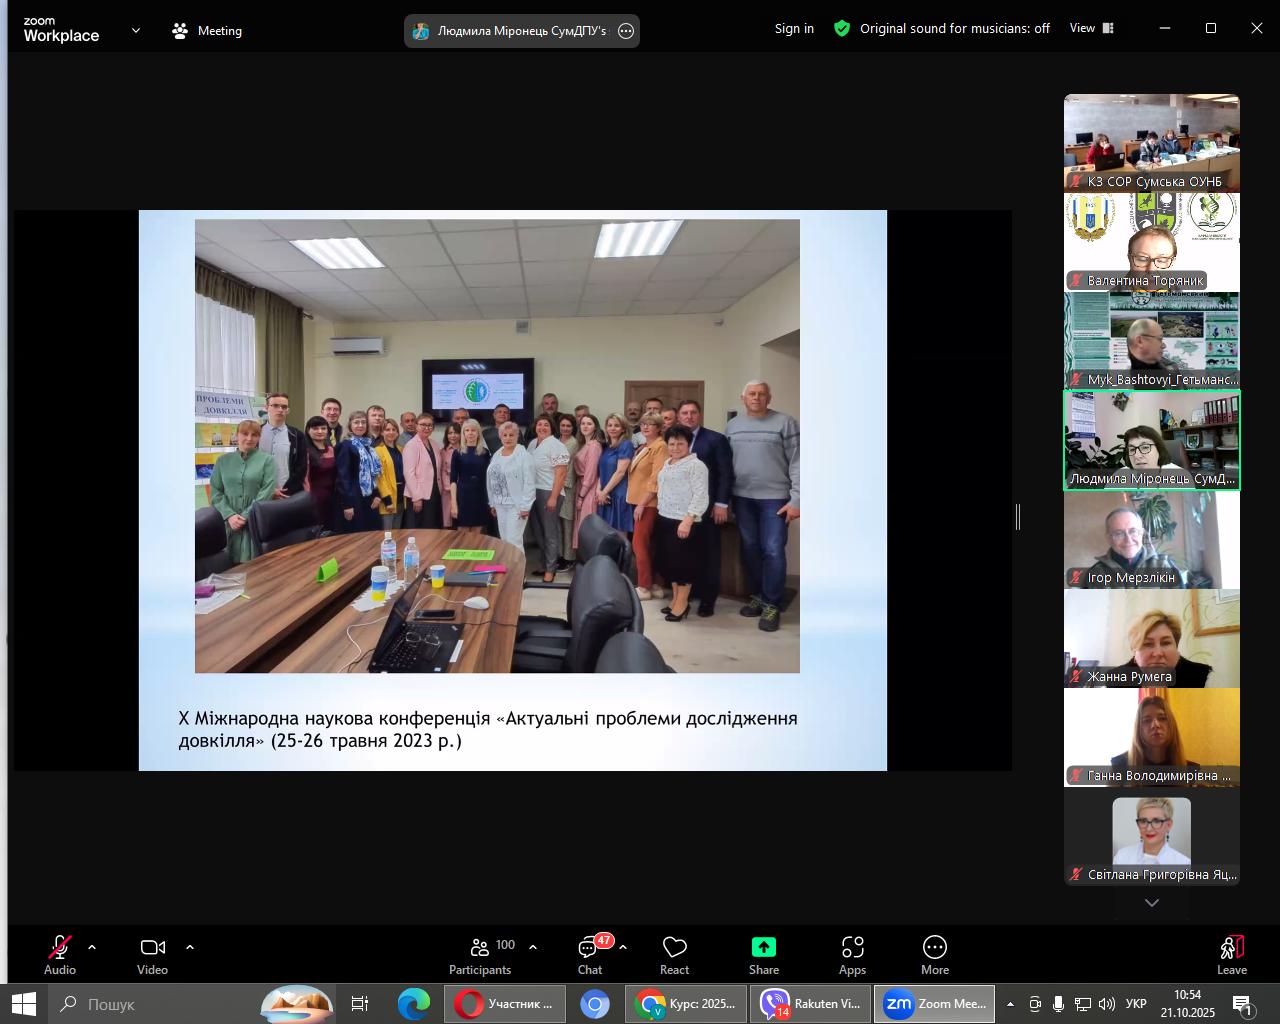Image resolution: width=1280 pixels, height=1024 pixels.
Task: Open the Zoom Workplace dropdown chevron
Action: click(136, 31)
